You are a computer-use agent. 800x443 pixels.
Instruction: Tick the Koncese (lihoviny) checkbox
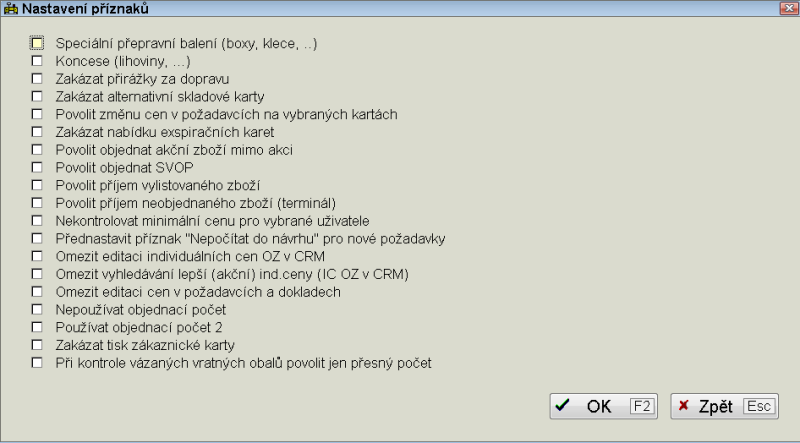tap(37, 61)
